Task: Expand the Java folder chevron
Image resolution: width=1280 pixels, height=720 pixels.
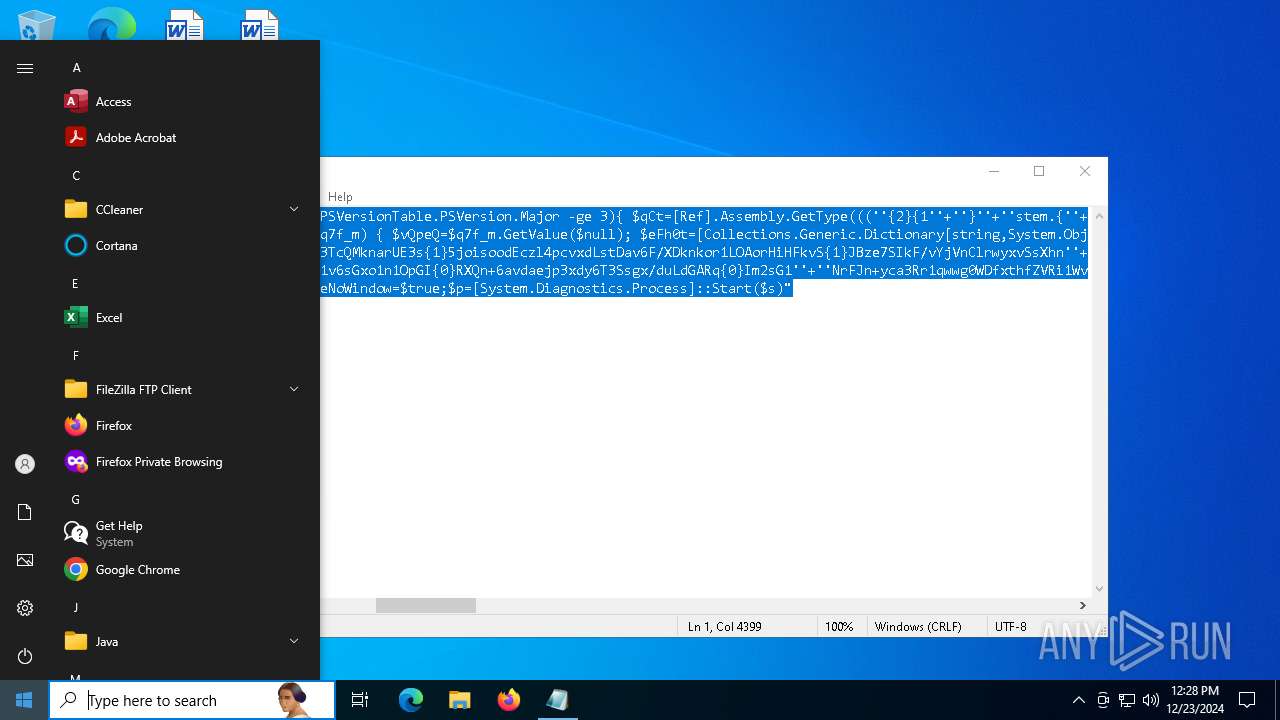Action: pyautogui.click(x=294, y=642)
